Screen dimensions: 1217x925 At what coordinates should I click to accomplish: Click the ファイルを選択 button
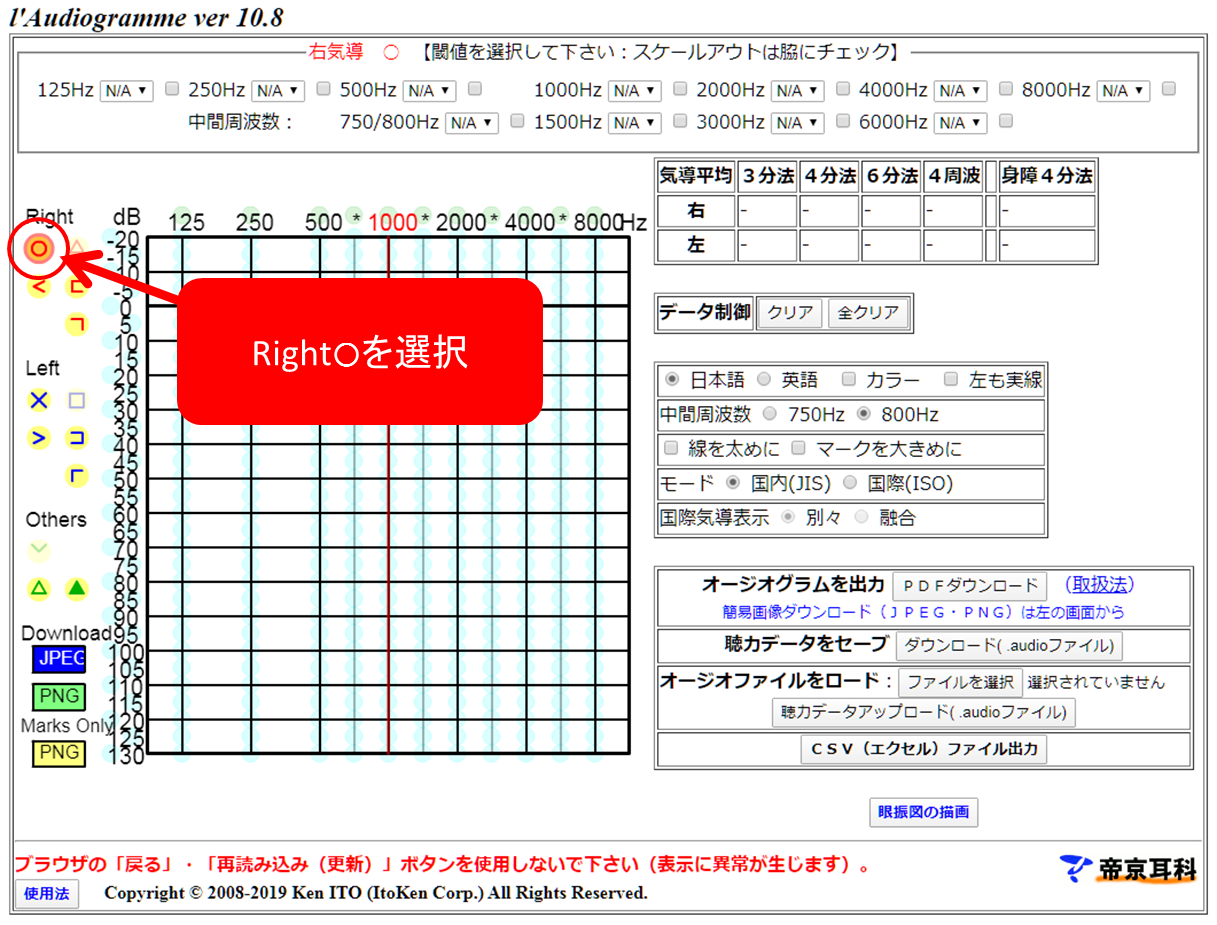point(961,682)
